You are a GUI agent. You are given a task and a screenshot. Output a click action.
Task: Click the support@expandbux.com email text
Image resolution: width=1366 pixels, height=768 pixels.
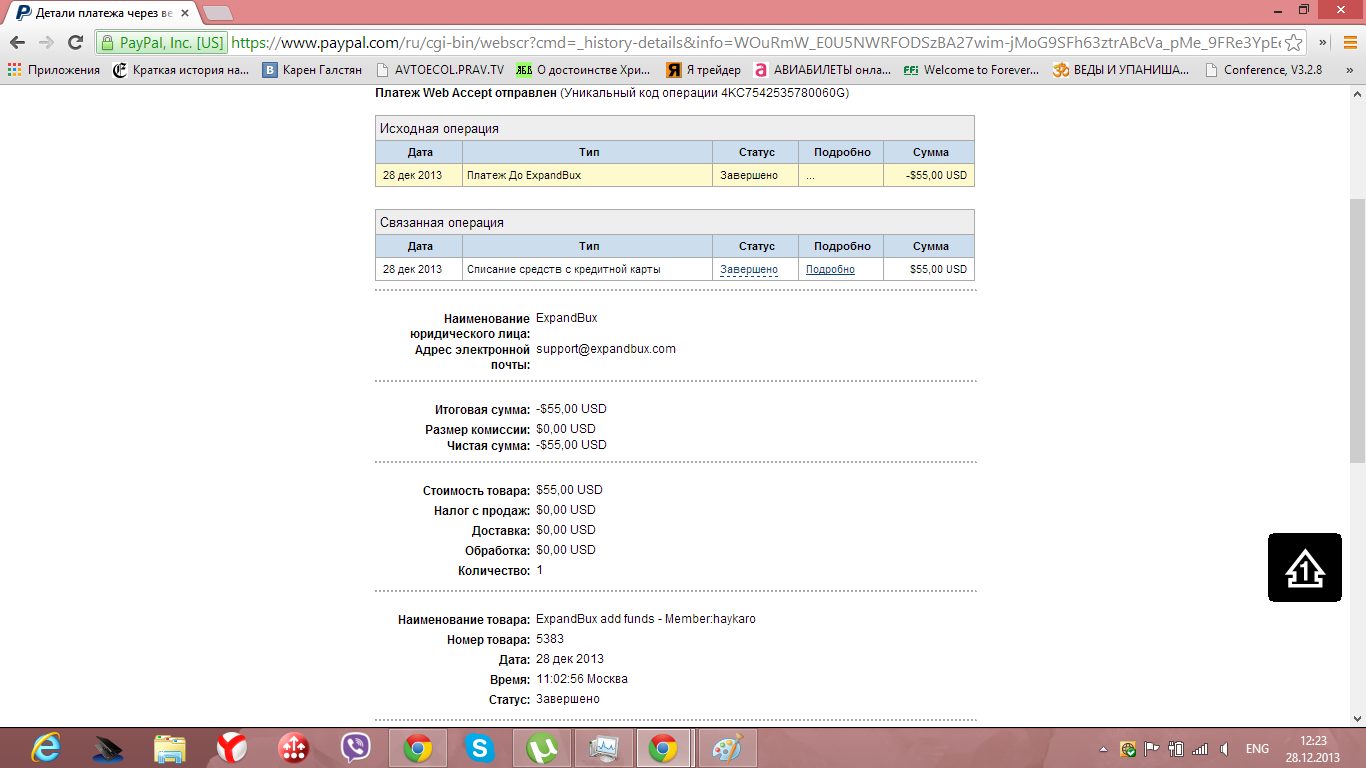point(606,349)
